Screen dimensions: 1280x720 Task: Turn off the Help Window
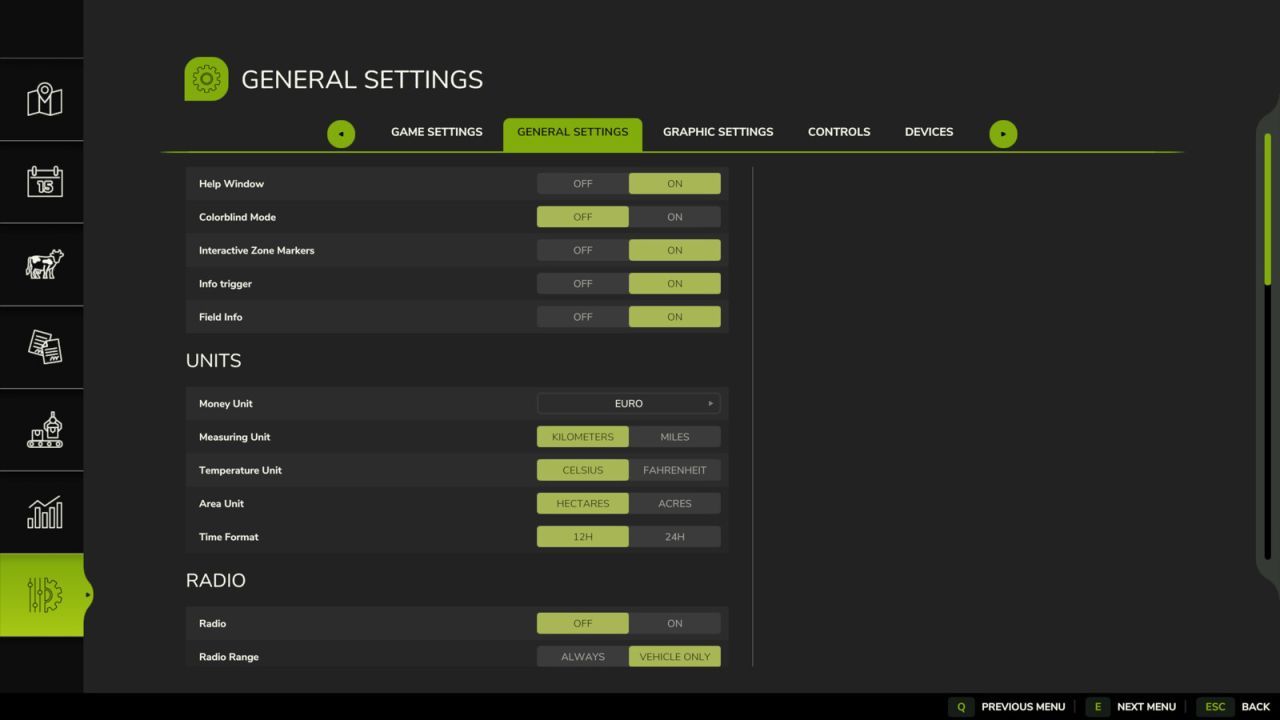click(582, 183)
